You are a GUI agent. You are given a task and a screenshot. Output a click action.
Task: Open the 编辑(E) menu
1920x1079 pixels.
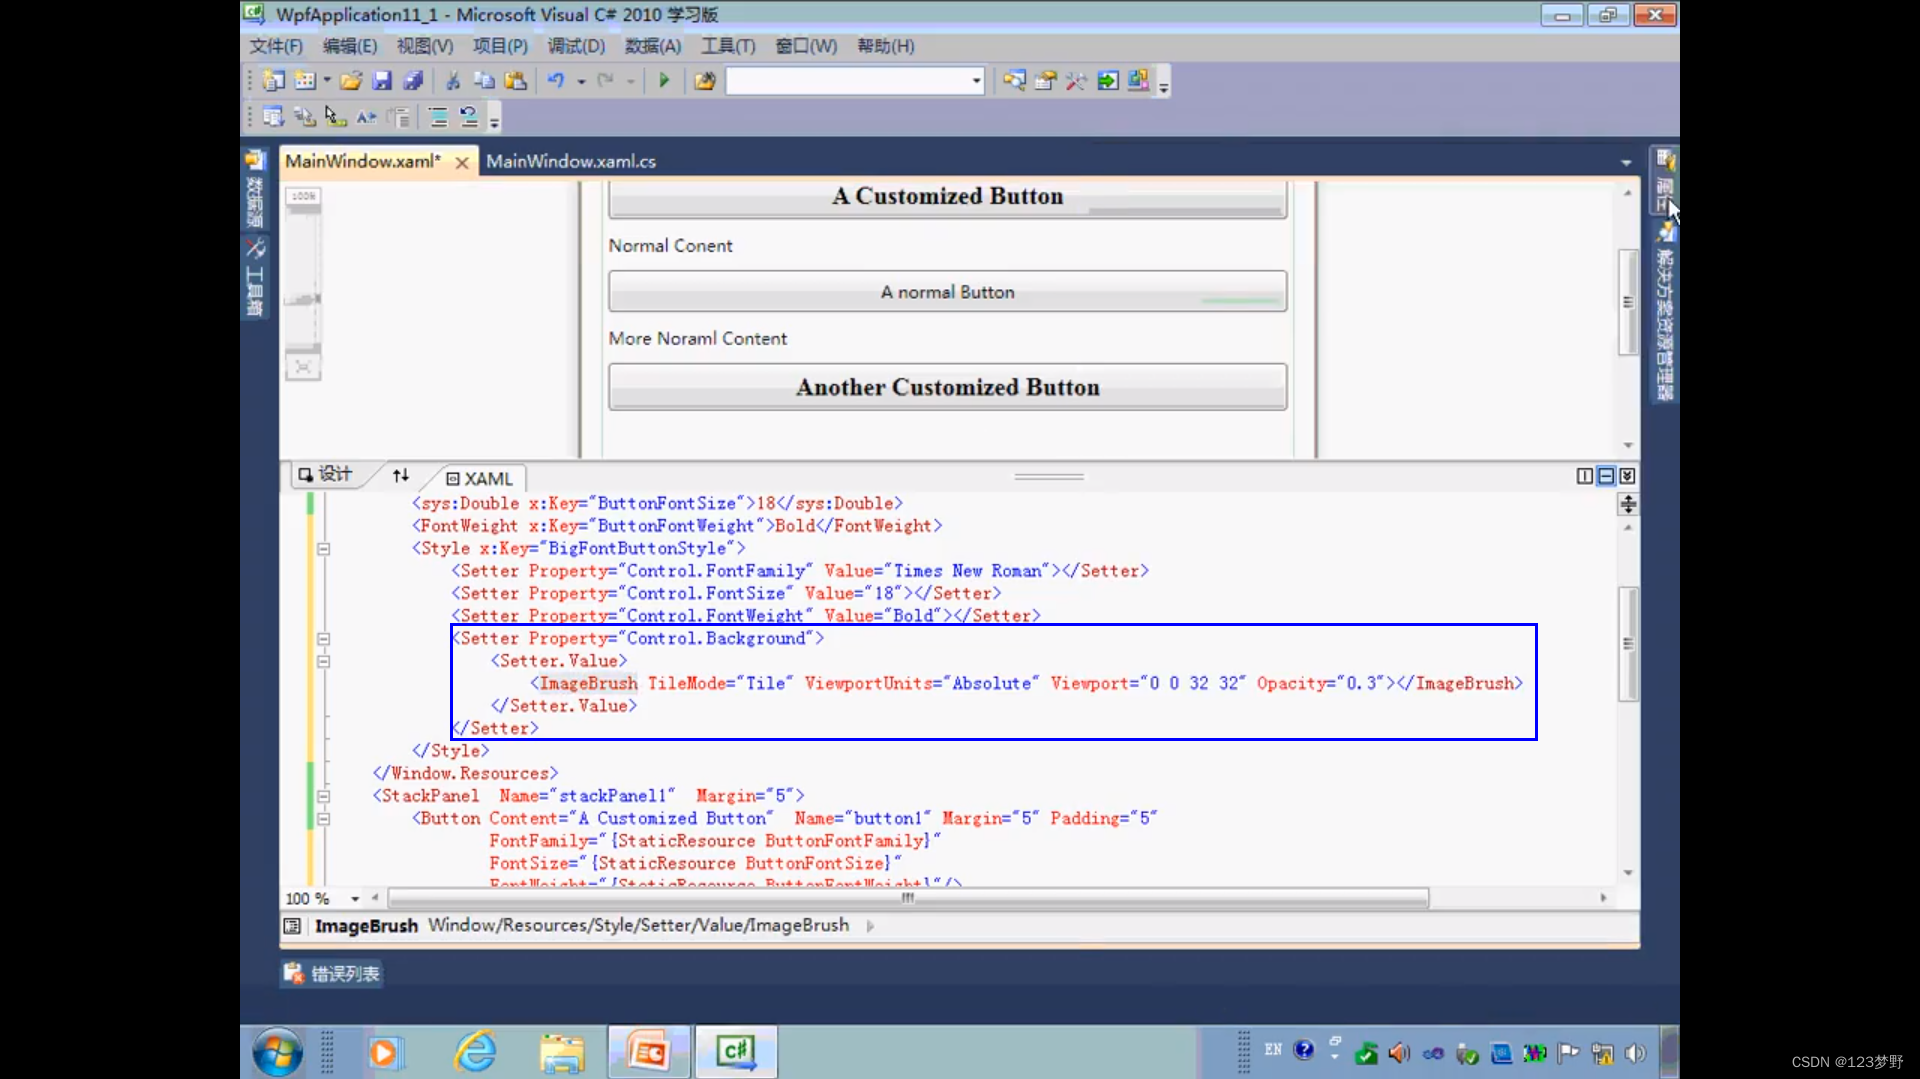click(350, 46)
